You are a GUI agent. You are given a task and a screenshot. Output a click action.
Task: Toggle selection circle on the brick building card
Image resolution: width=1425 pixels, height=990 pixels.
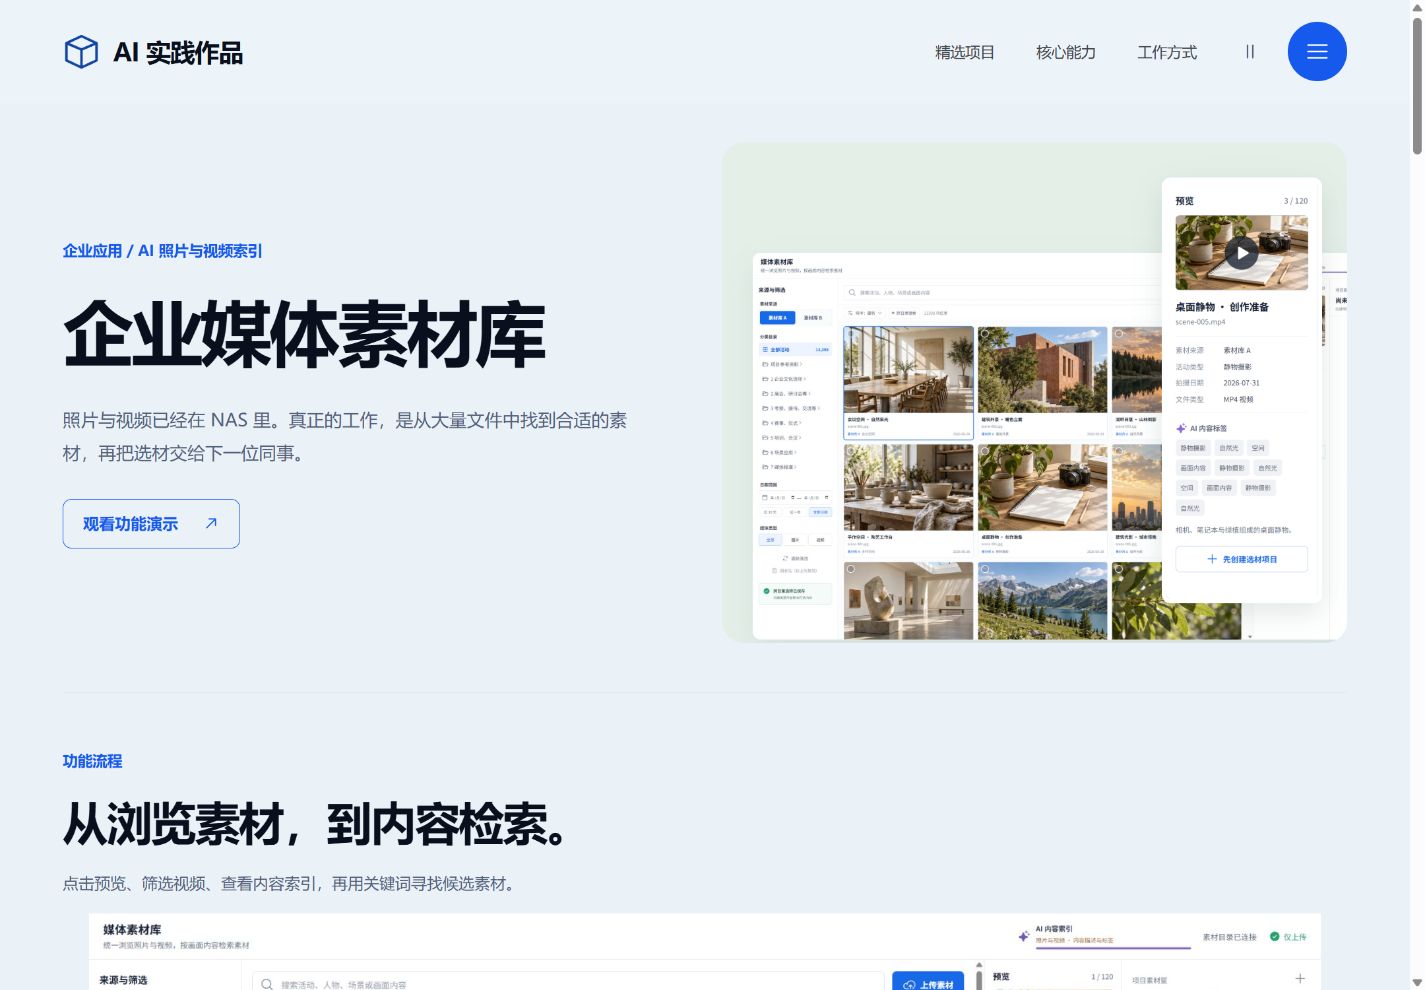point(985,334)
